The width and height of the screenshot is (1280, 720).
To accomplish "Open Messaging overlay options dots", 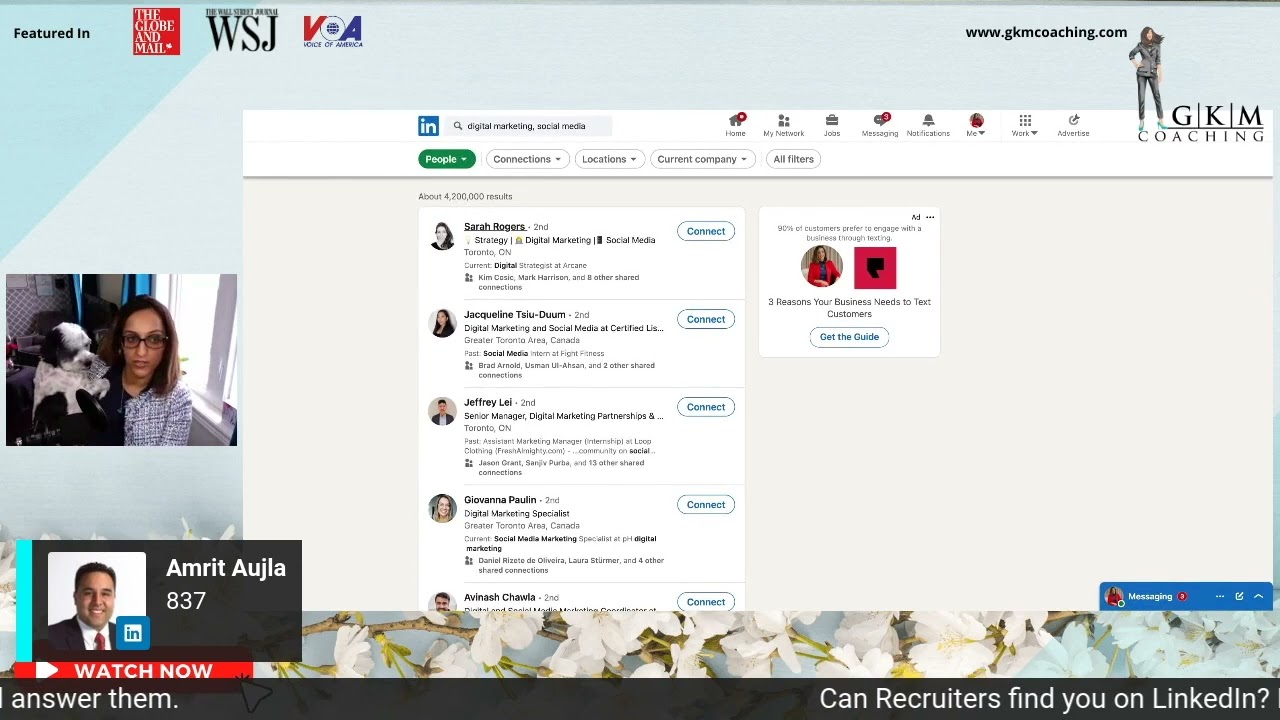I will tap(1220, 596).
